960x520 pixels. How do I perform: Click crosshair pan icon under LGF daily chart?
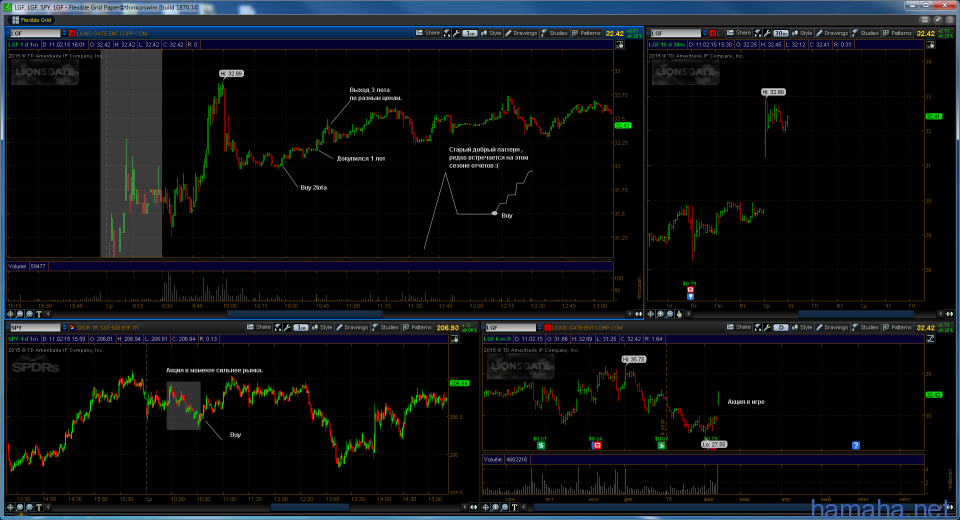coord(486,507)
